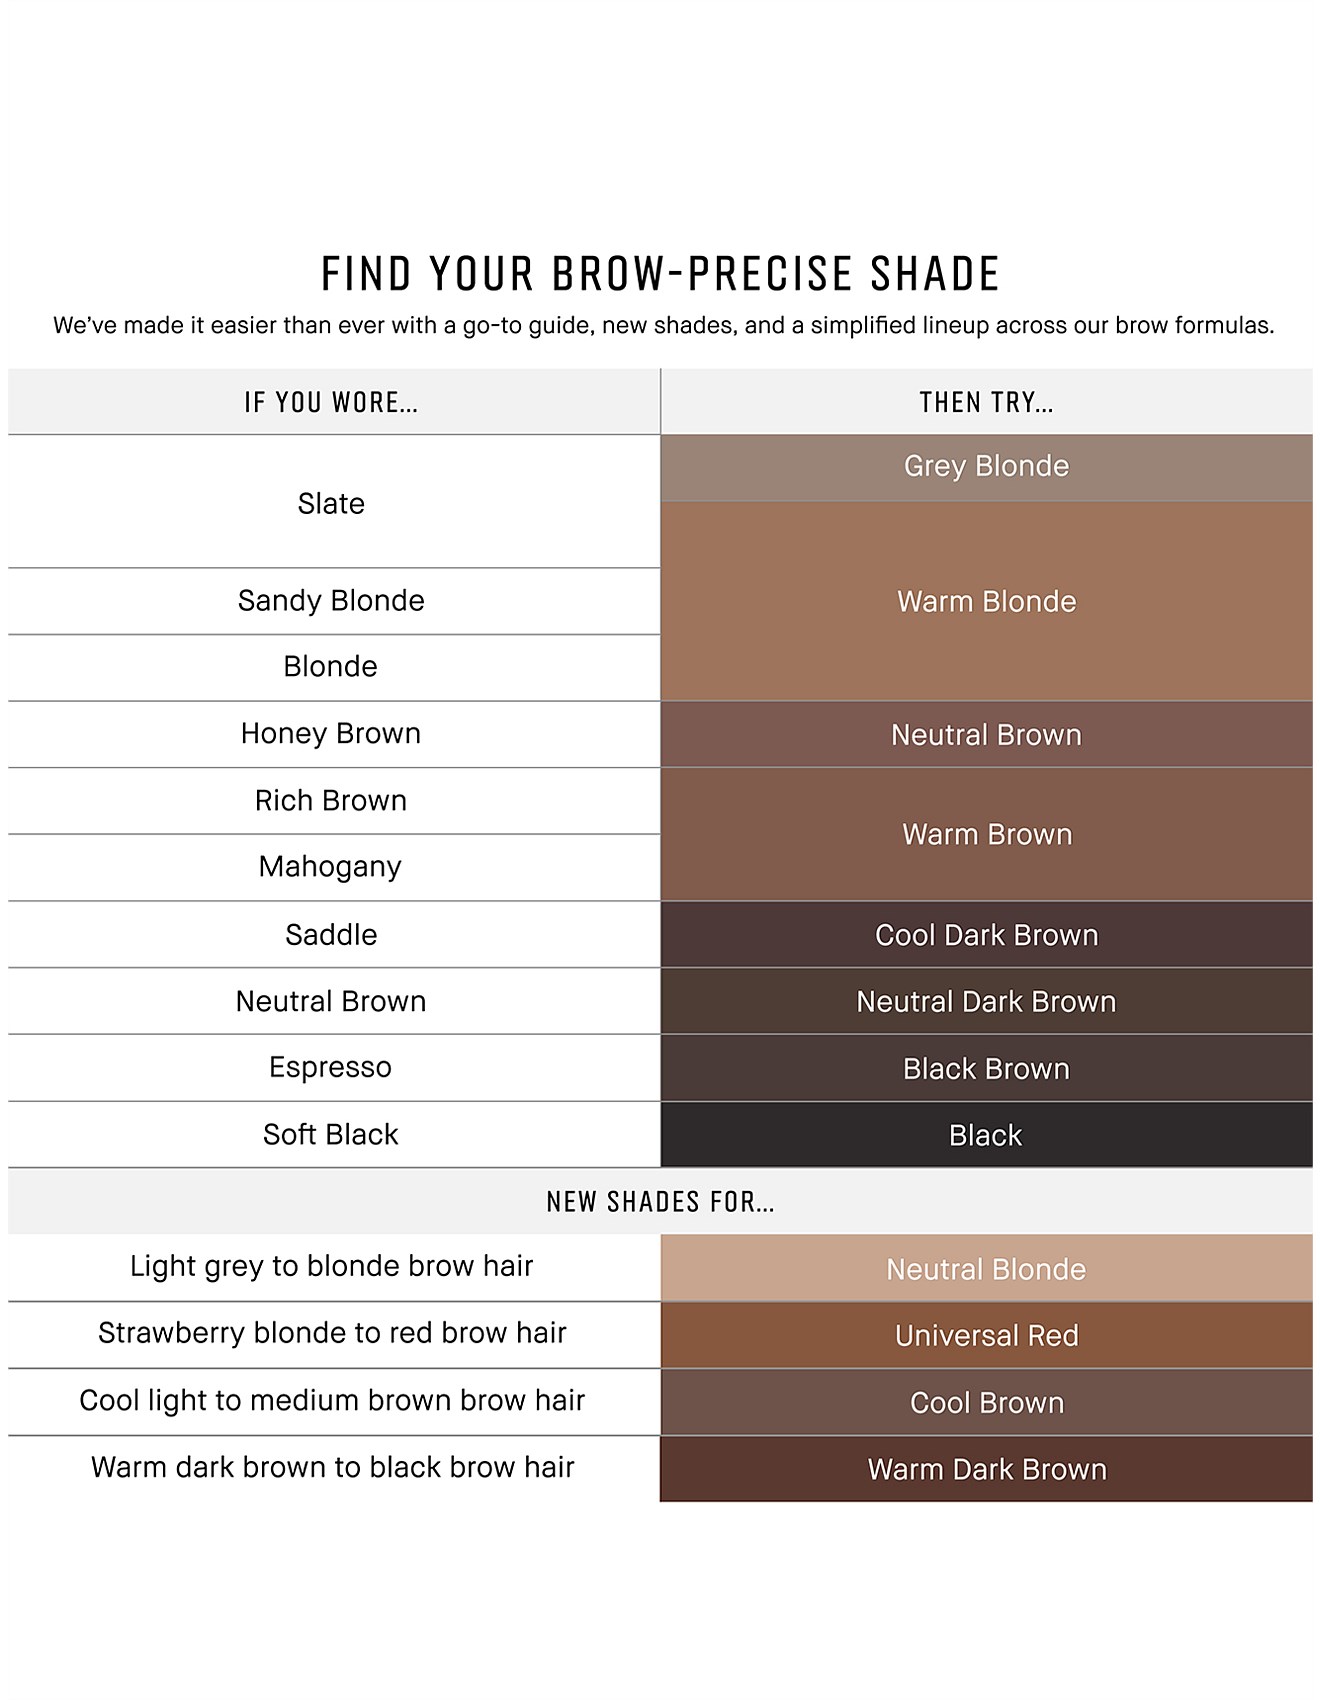
Task: Select the Soft Black row label
Action: click(331, 1134)
